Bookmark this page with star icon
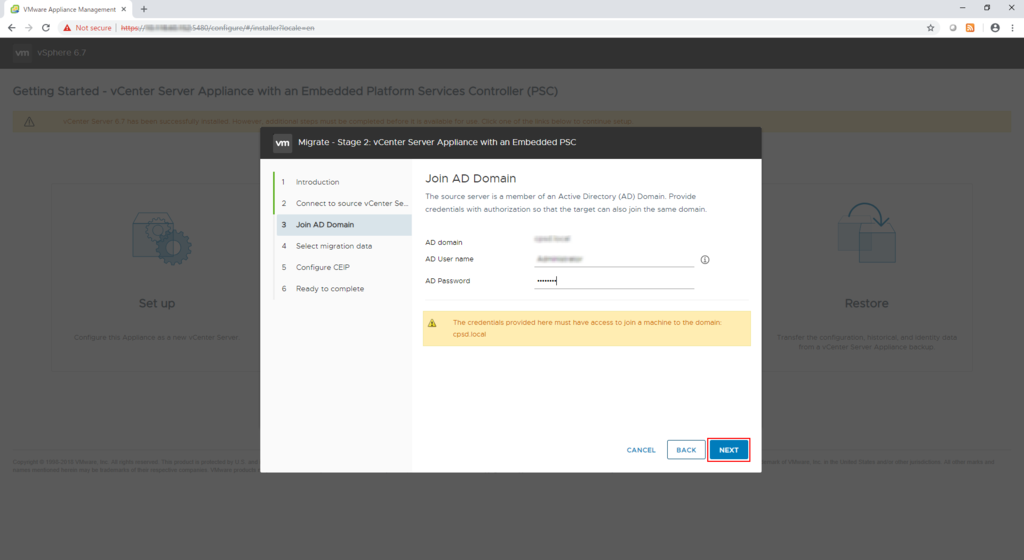Screen dimensions: 1024x560 (931, 27)
